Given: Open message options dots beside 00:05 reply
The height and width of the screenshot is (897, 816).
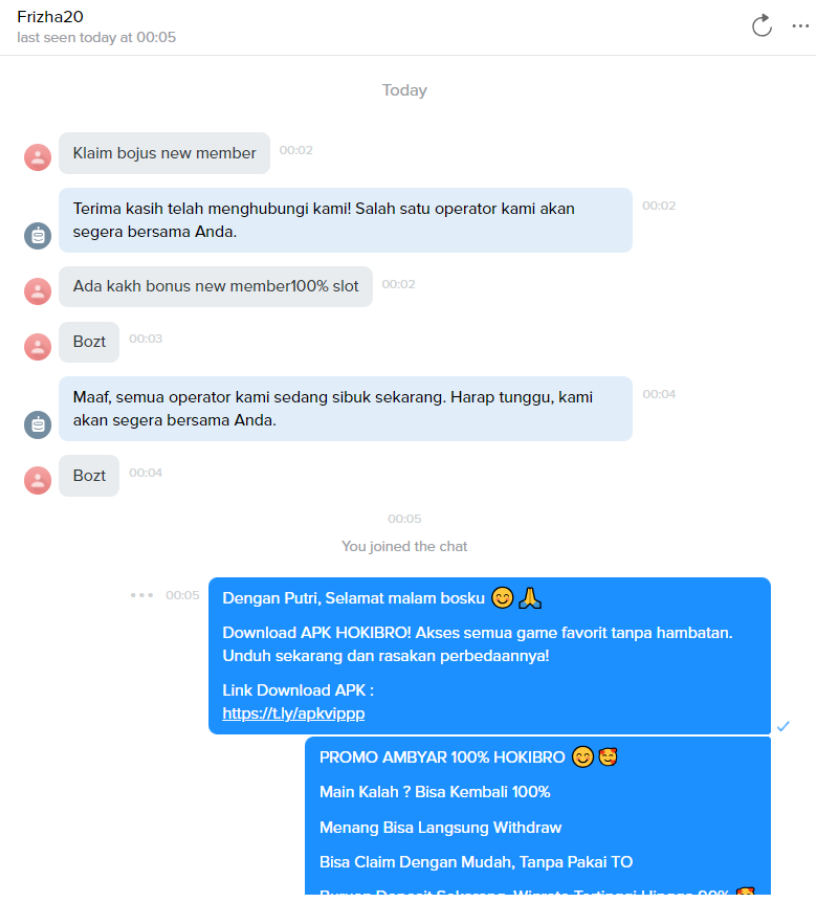Looking at the screenshot, I should tap(141, 595).
